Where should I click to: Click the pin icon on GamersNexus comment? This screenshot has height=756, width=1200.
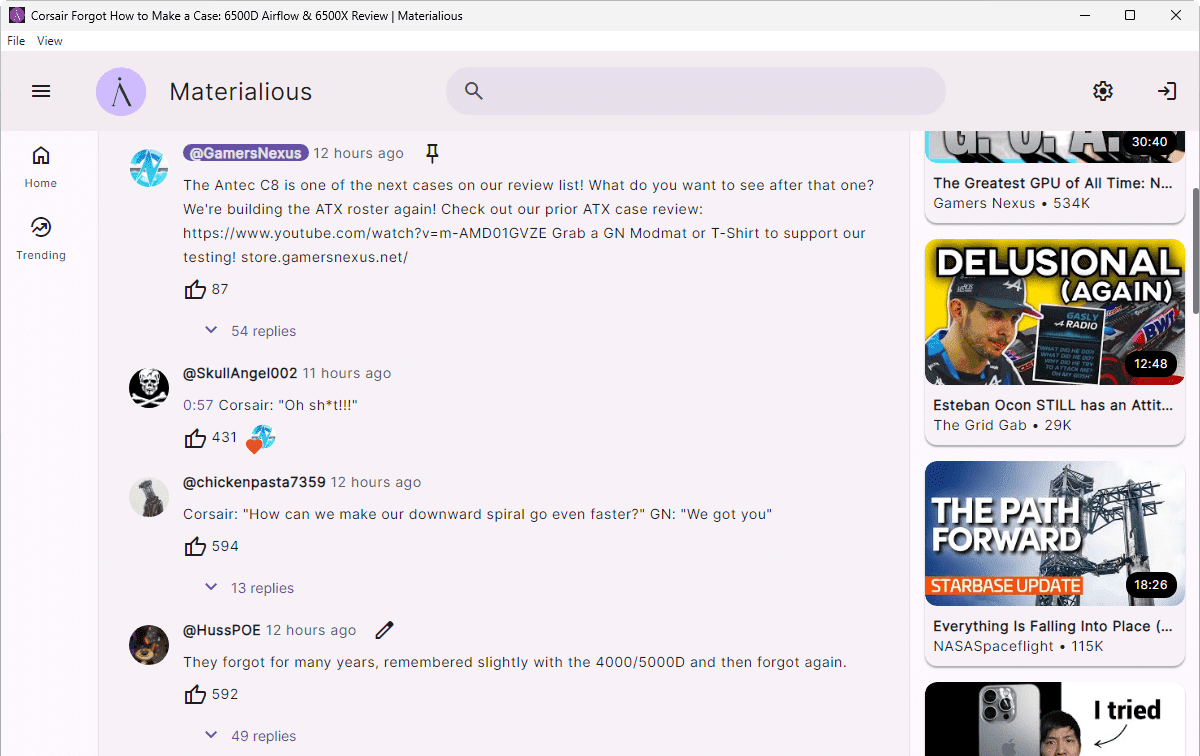[432, 153]
